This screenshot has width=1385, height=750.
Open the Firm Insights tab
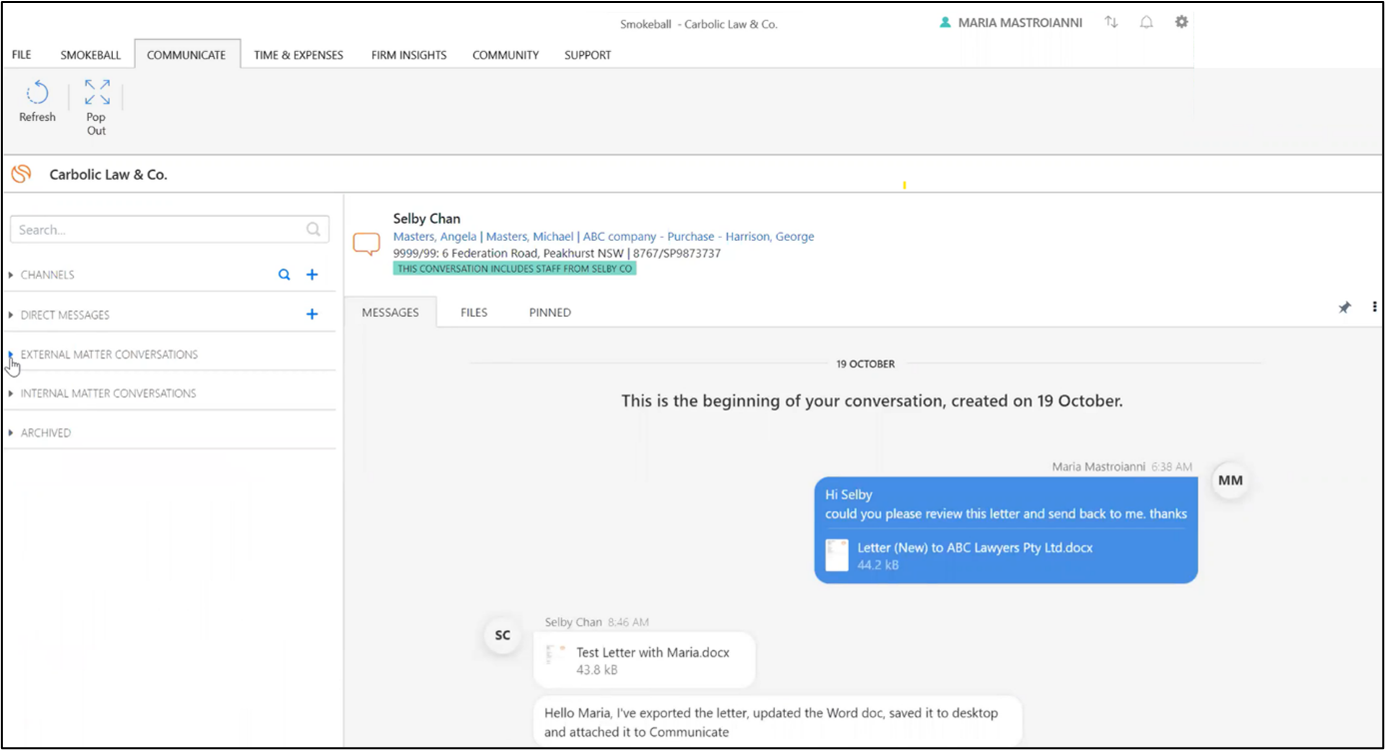(x=409, y=55)
